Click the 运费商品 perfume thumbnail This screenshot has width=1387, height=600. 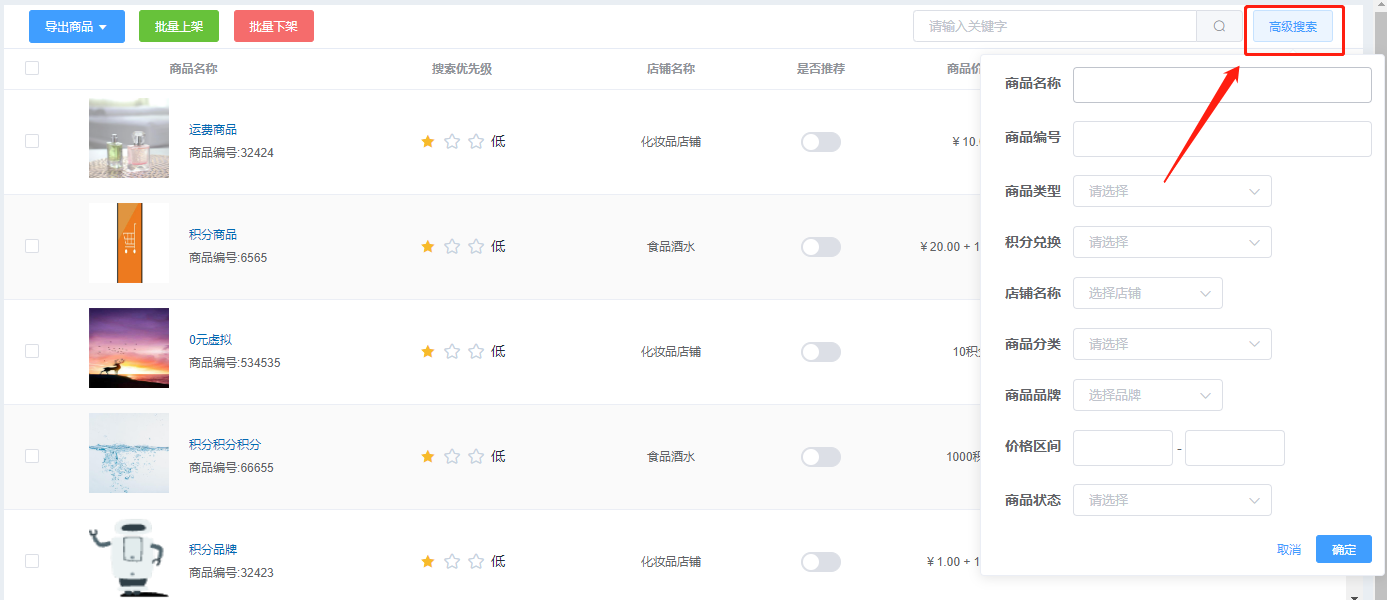tap(129, 138)
